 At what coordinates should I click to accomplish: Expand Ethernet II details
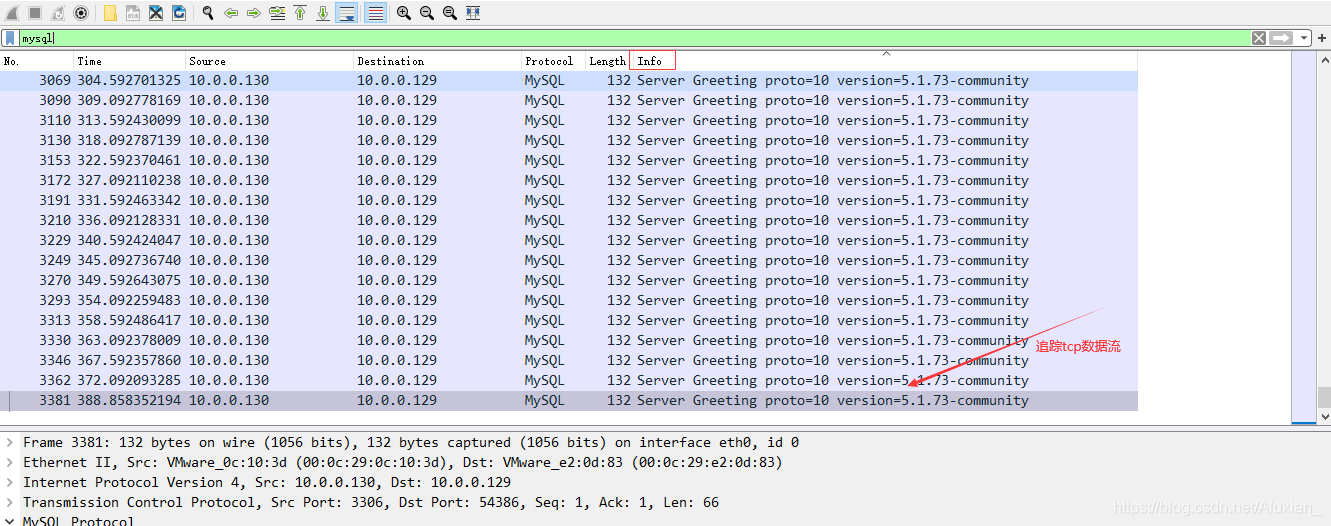pyautogui.click(x=10, y=462)
